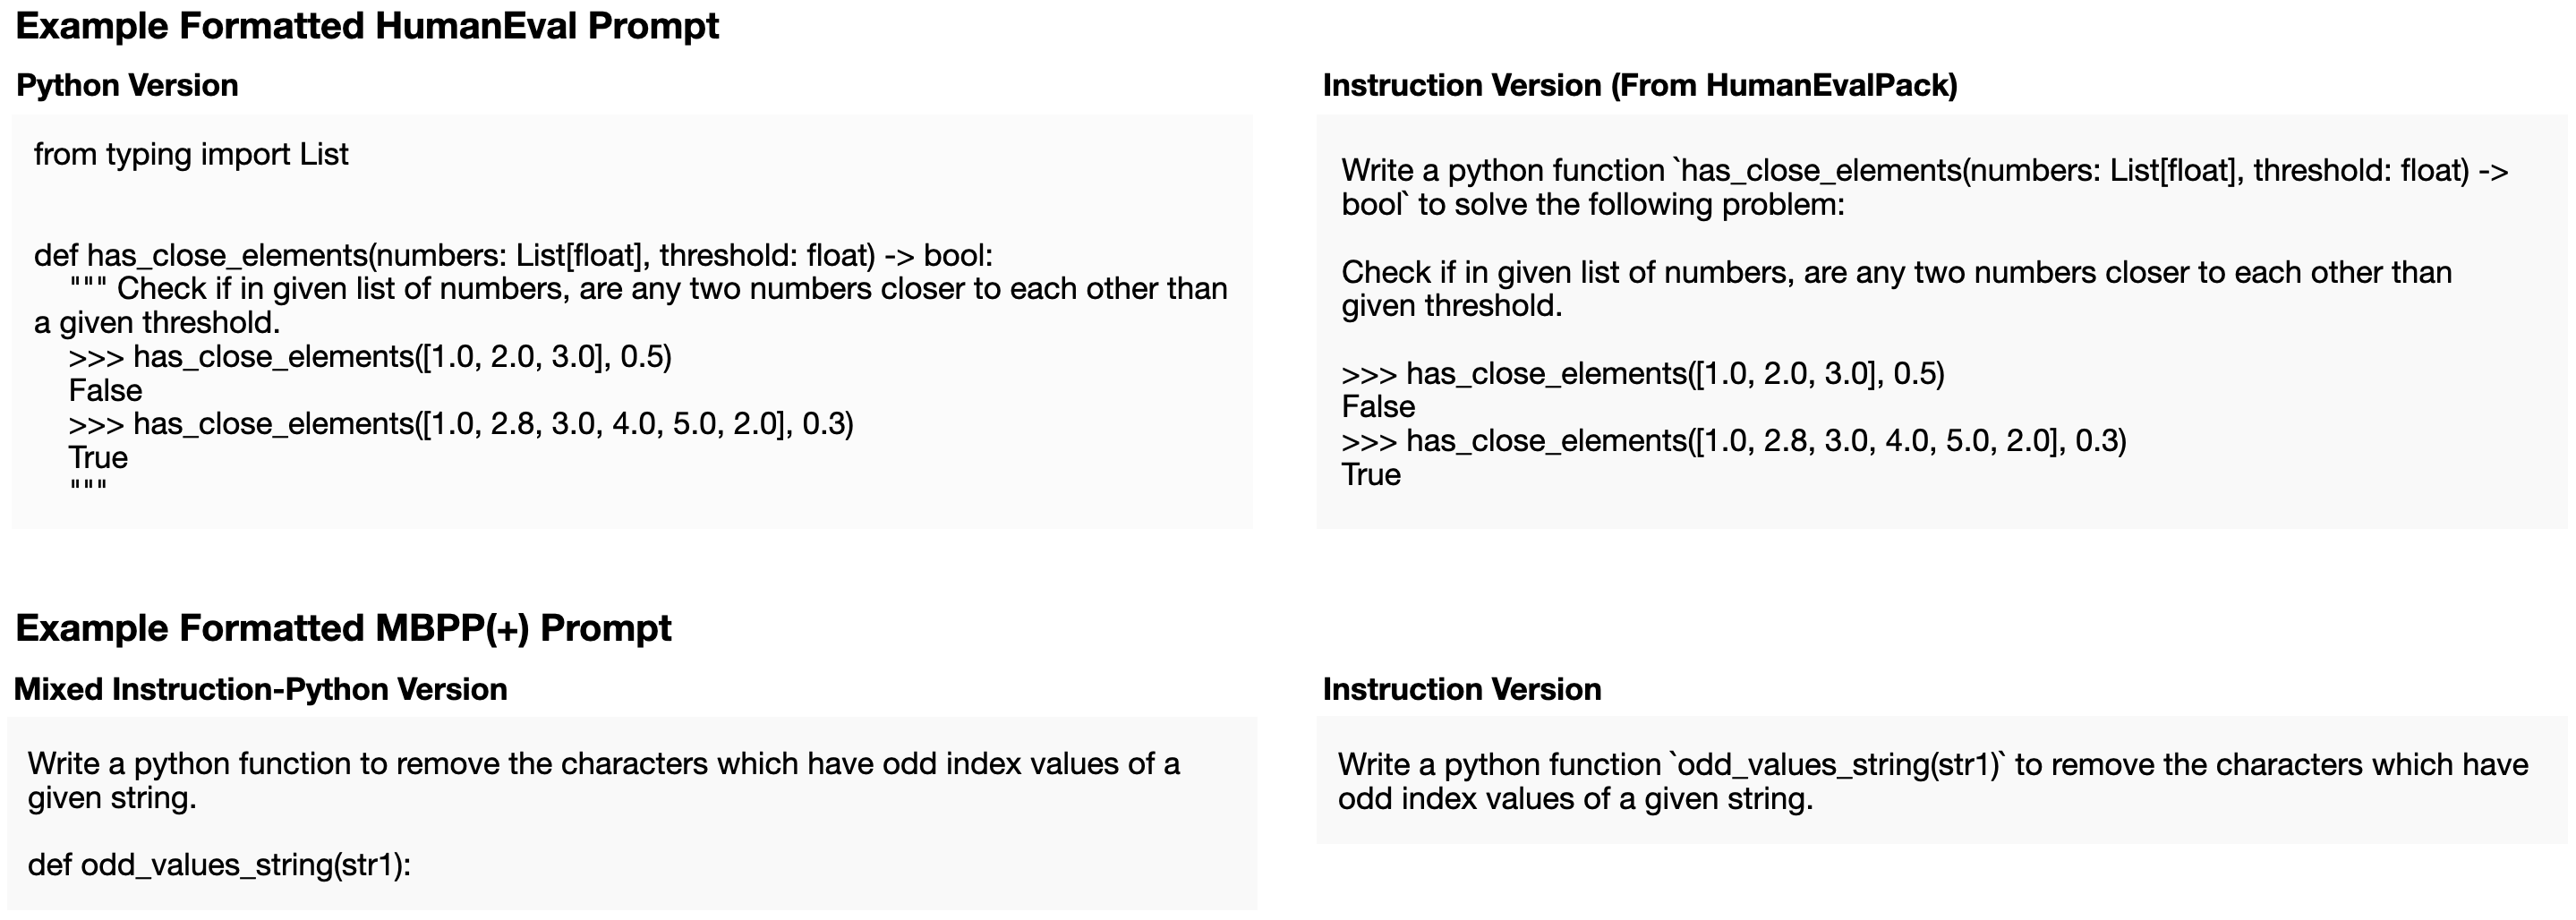Click the docstring line starting "Check if in given list"
This screenshot has width=2576, height=920.
pos(670,289)
